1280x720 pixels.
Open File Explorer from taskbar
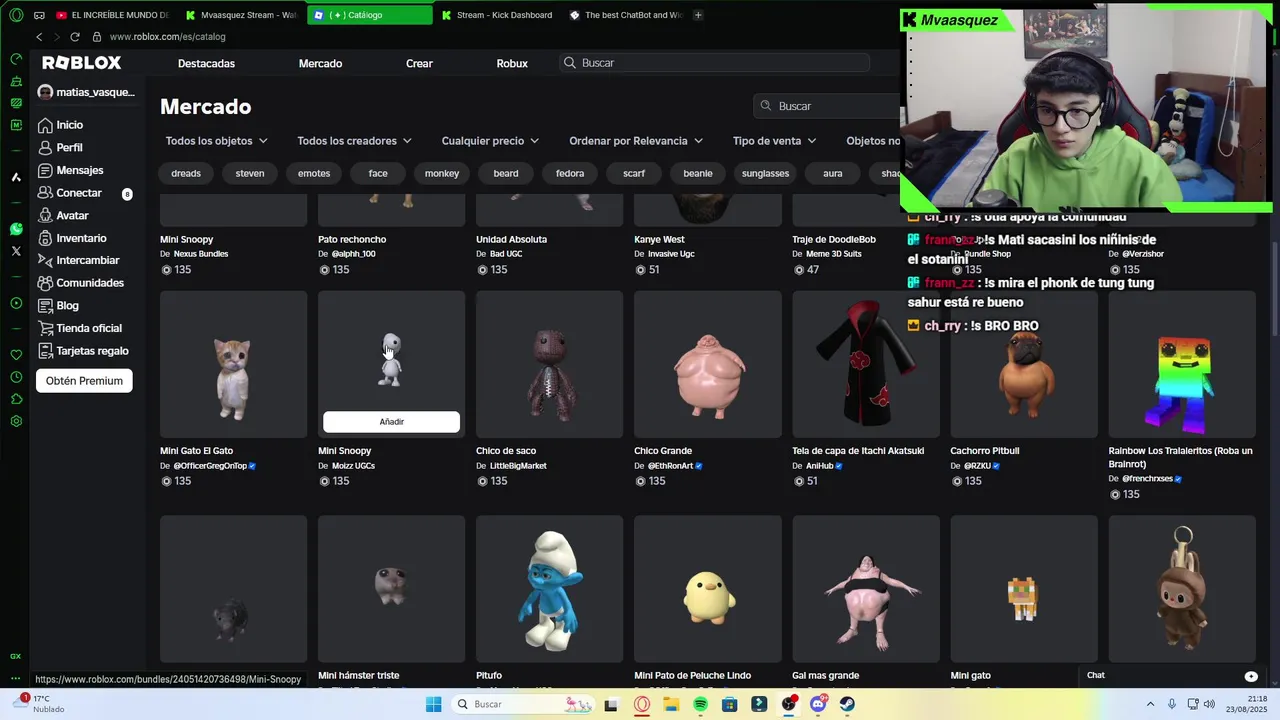(x=671, y=704)
